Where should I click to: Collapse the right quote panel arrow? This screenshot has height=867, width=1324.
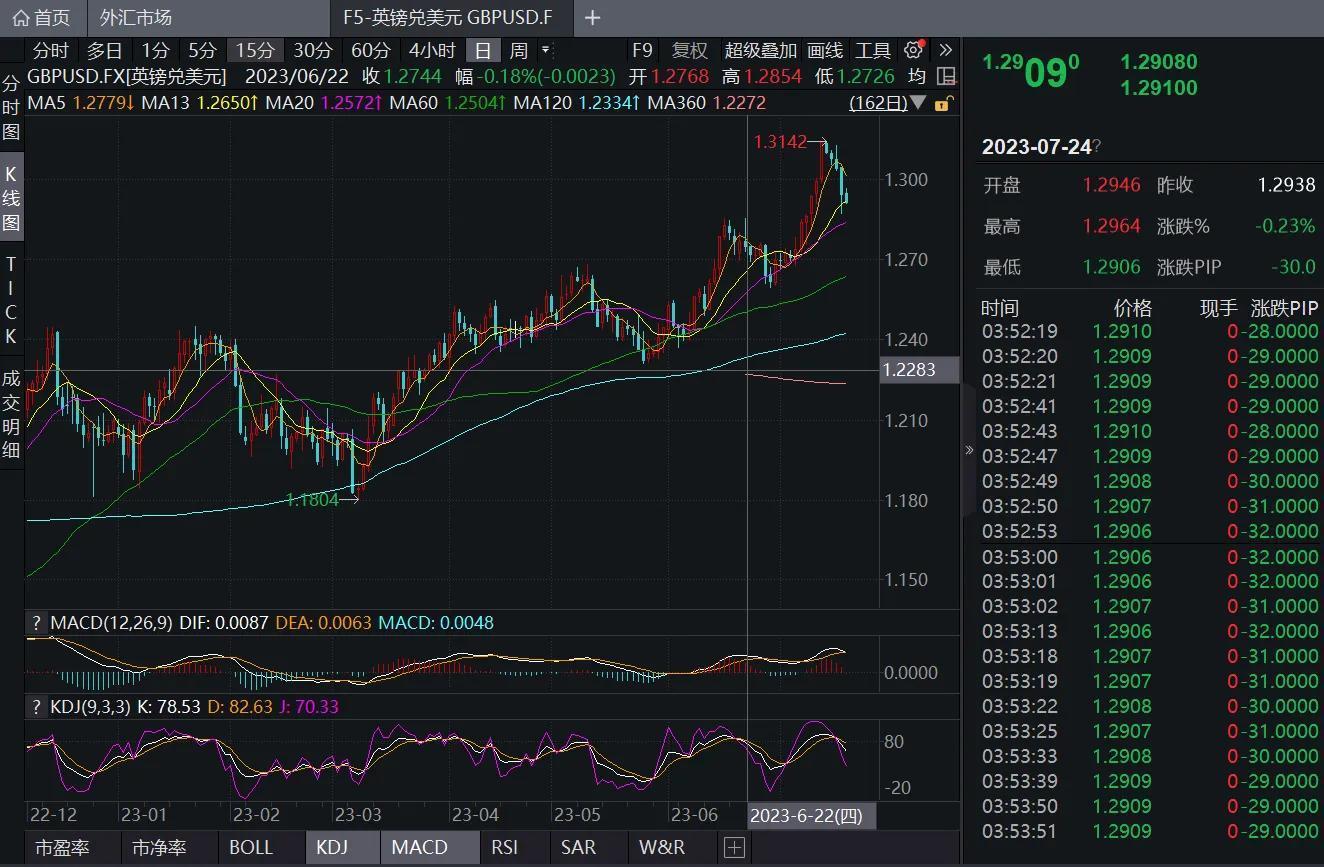click(x=968, y=450)
